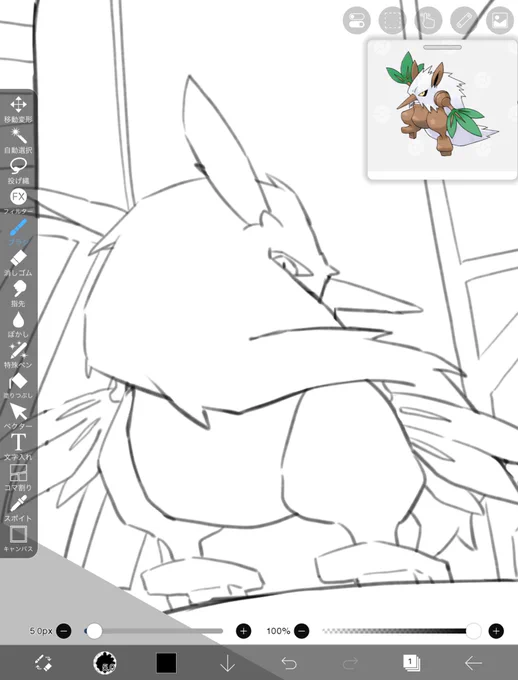Select the Special Pen (特殊ペン) tool
Image resolution: width=518 pixels, height=680 pixels.
click(18, 356)
